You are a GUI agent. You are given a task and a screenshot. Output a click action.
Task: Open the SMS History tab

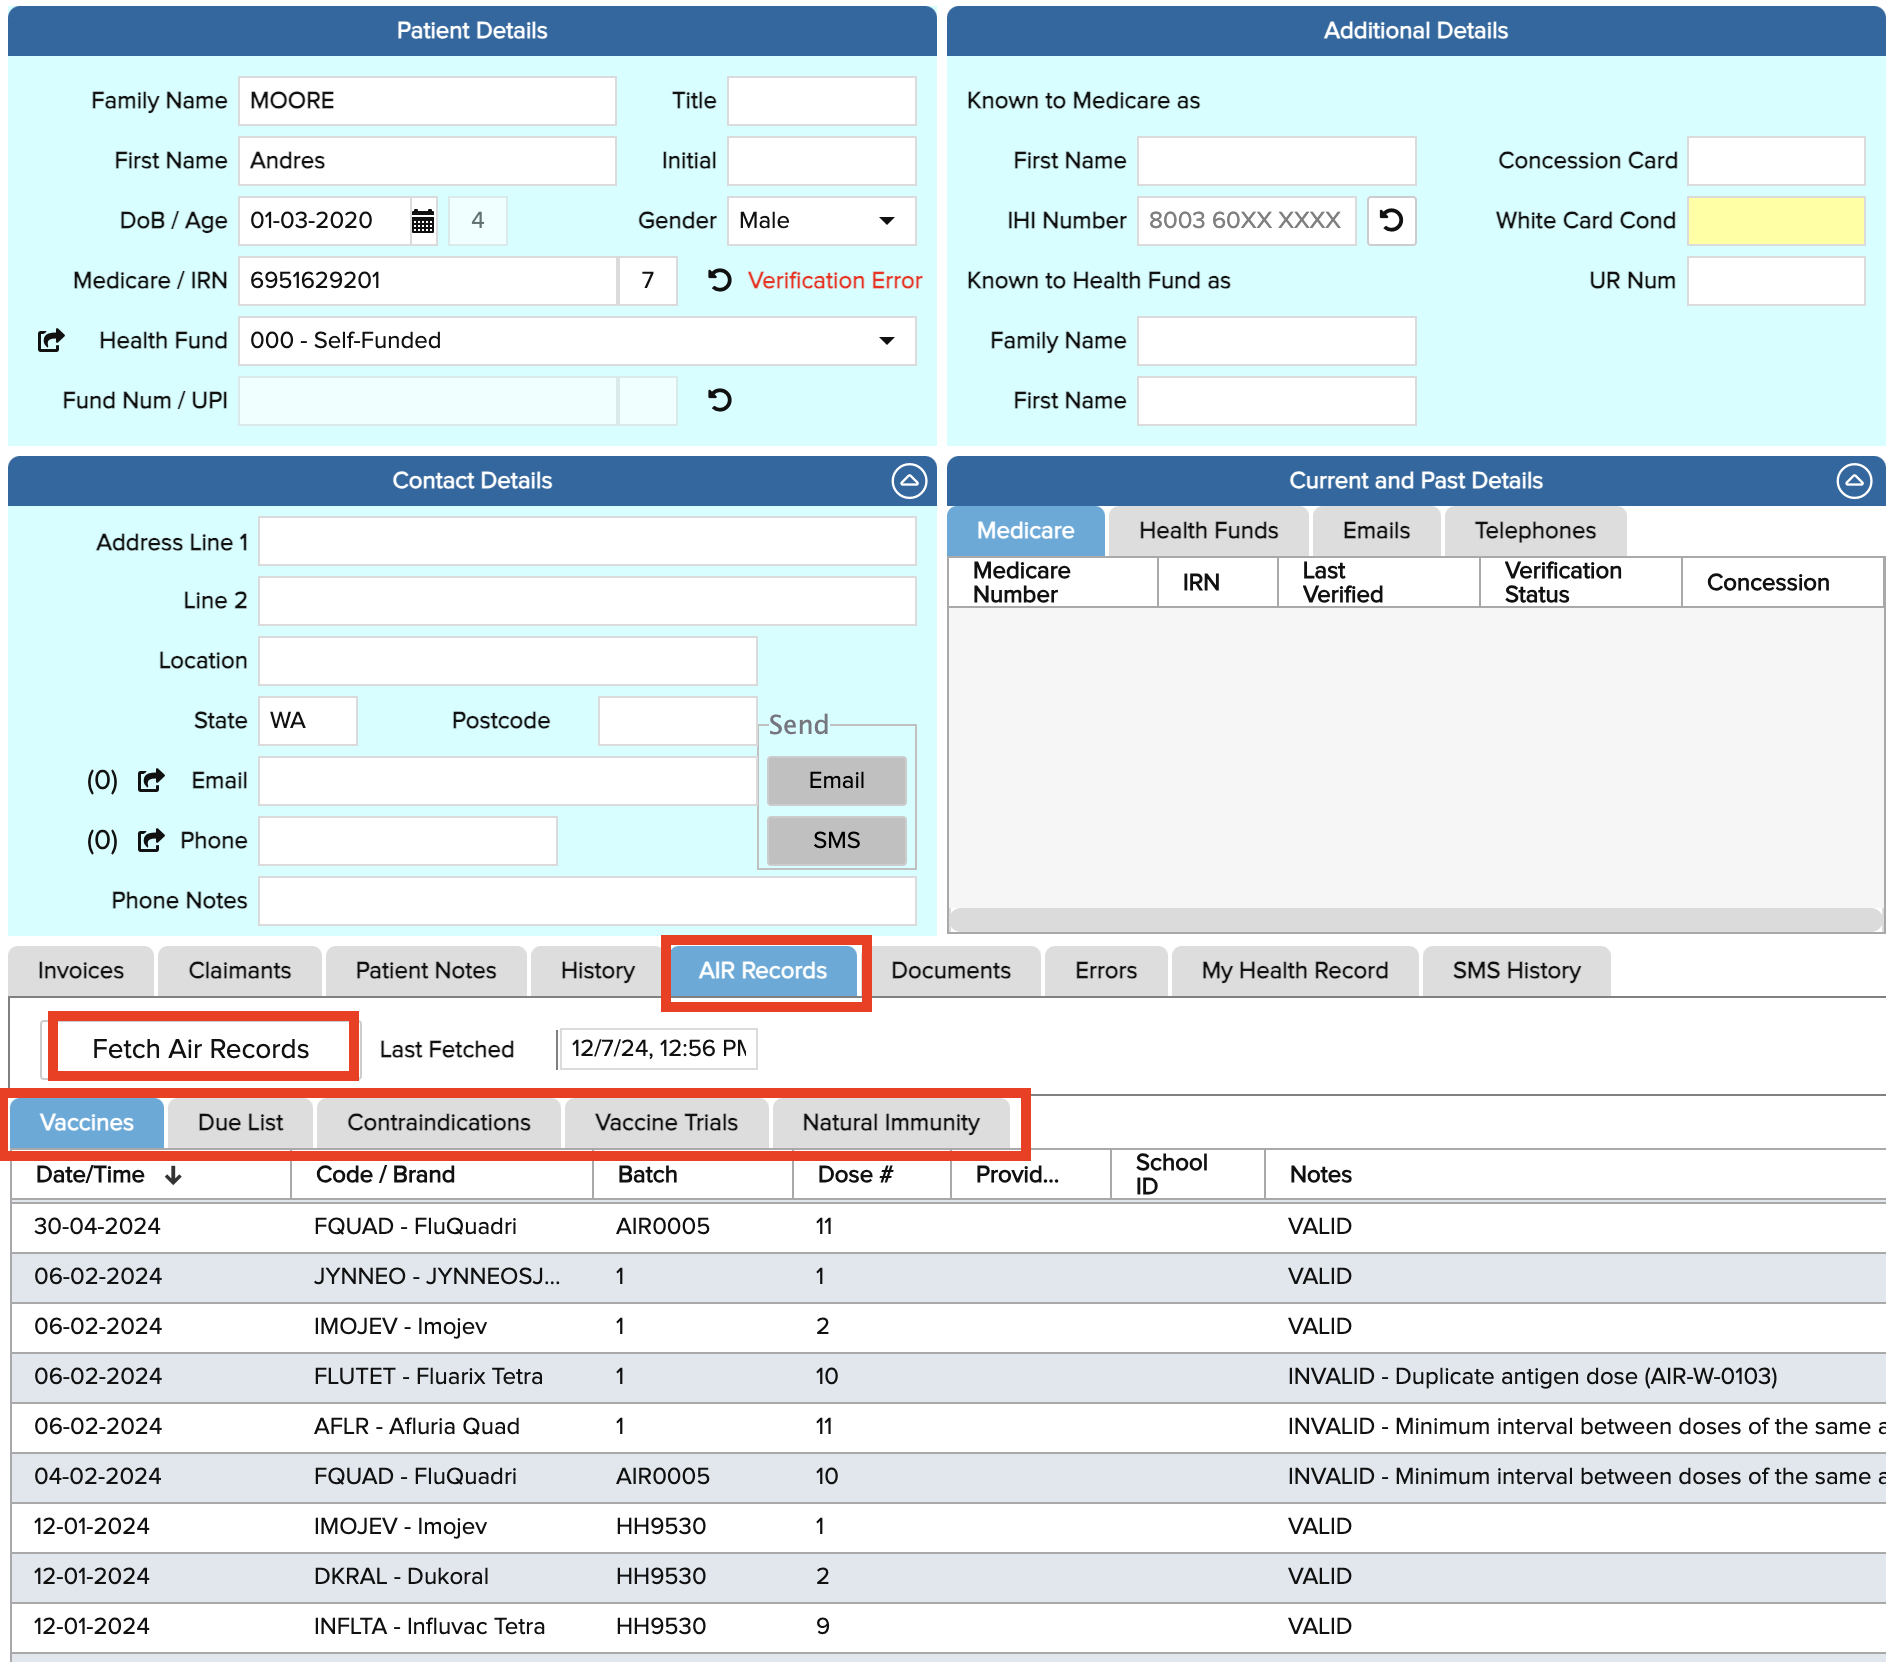tap(1517, 971)
